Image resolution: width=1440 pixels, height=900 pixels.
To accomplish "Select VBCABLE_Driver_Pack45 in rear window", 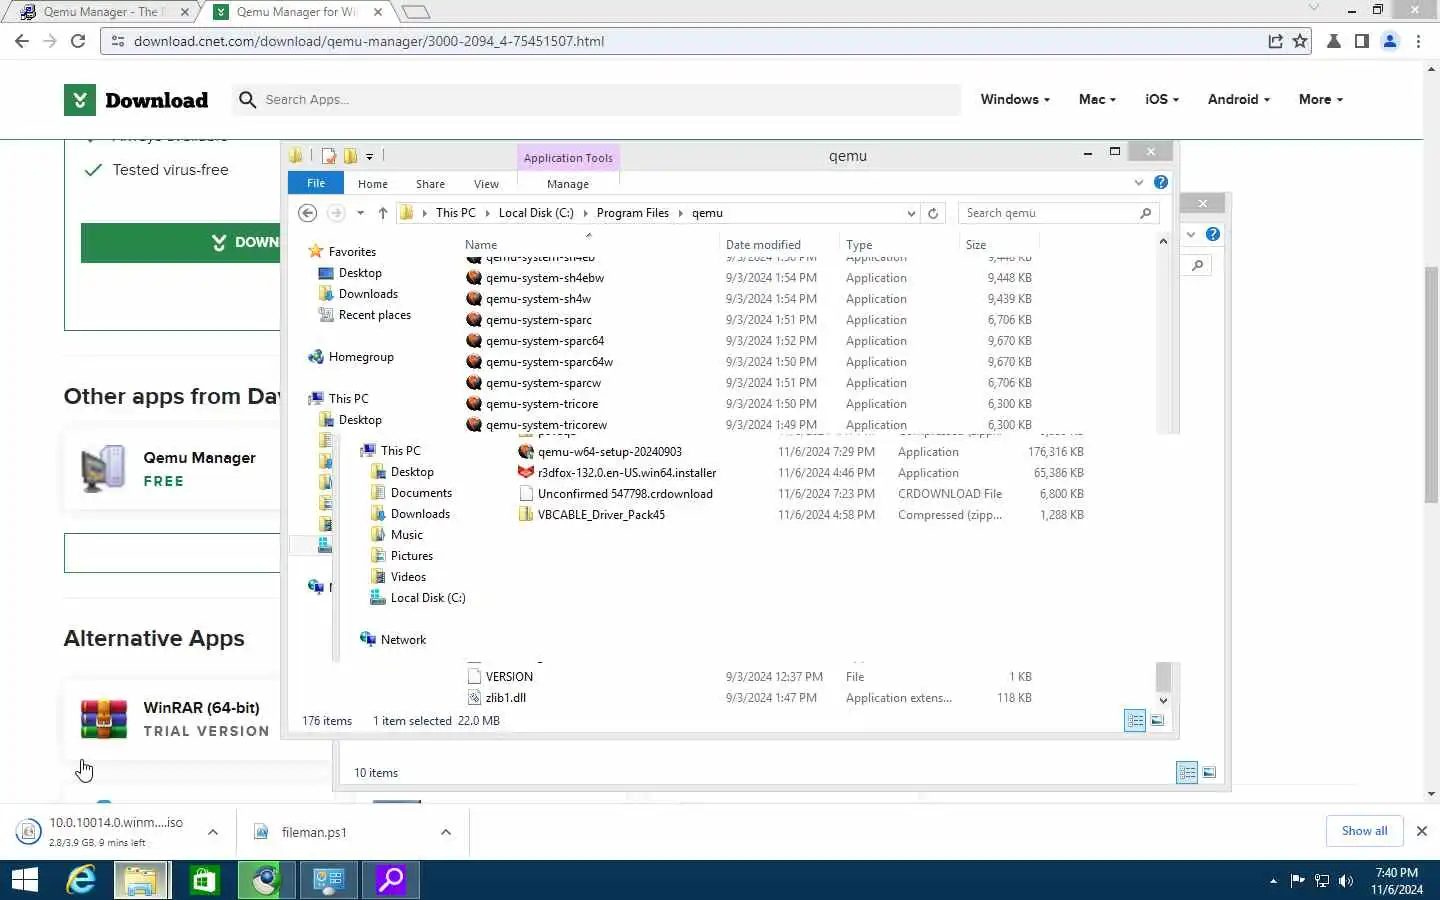I will click(x=601, y=515).
